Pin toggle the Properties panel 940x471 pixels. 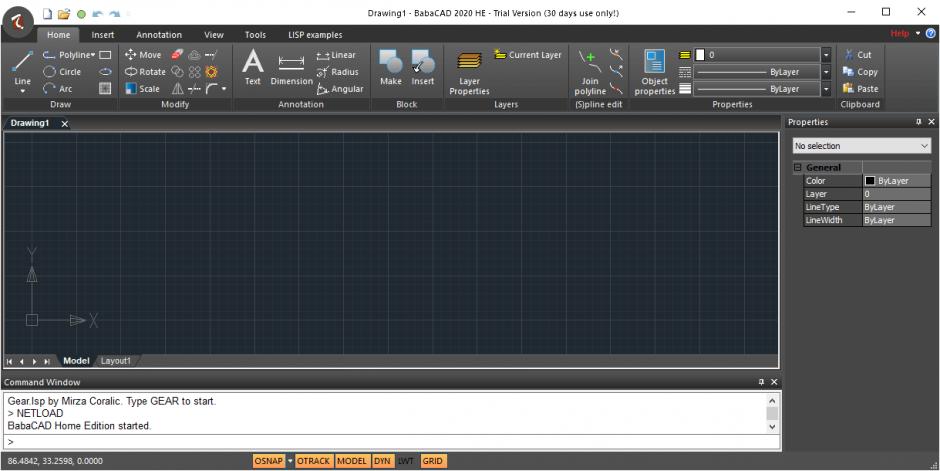[918, 122]
